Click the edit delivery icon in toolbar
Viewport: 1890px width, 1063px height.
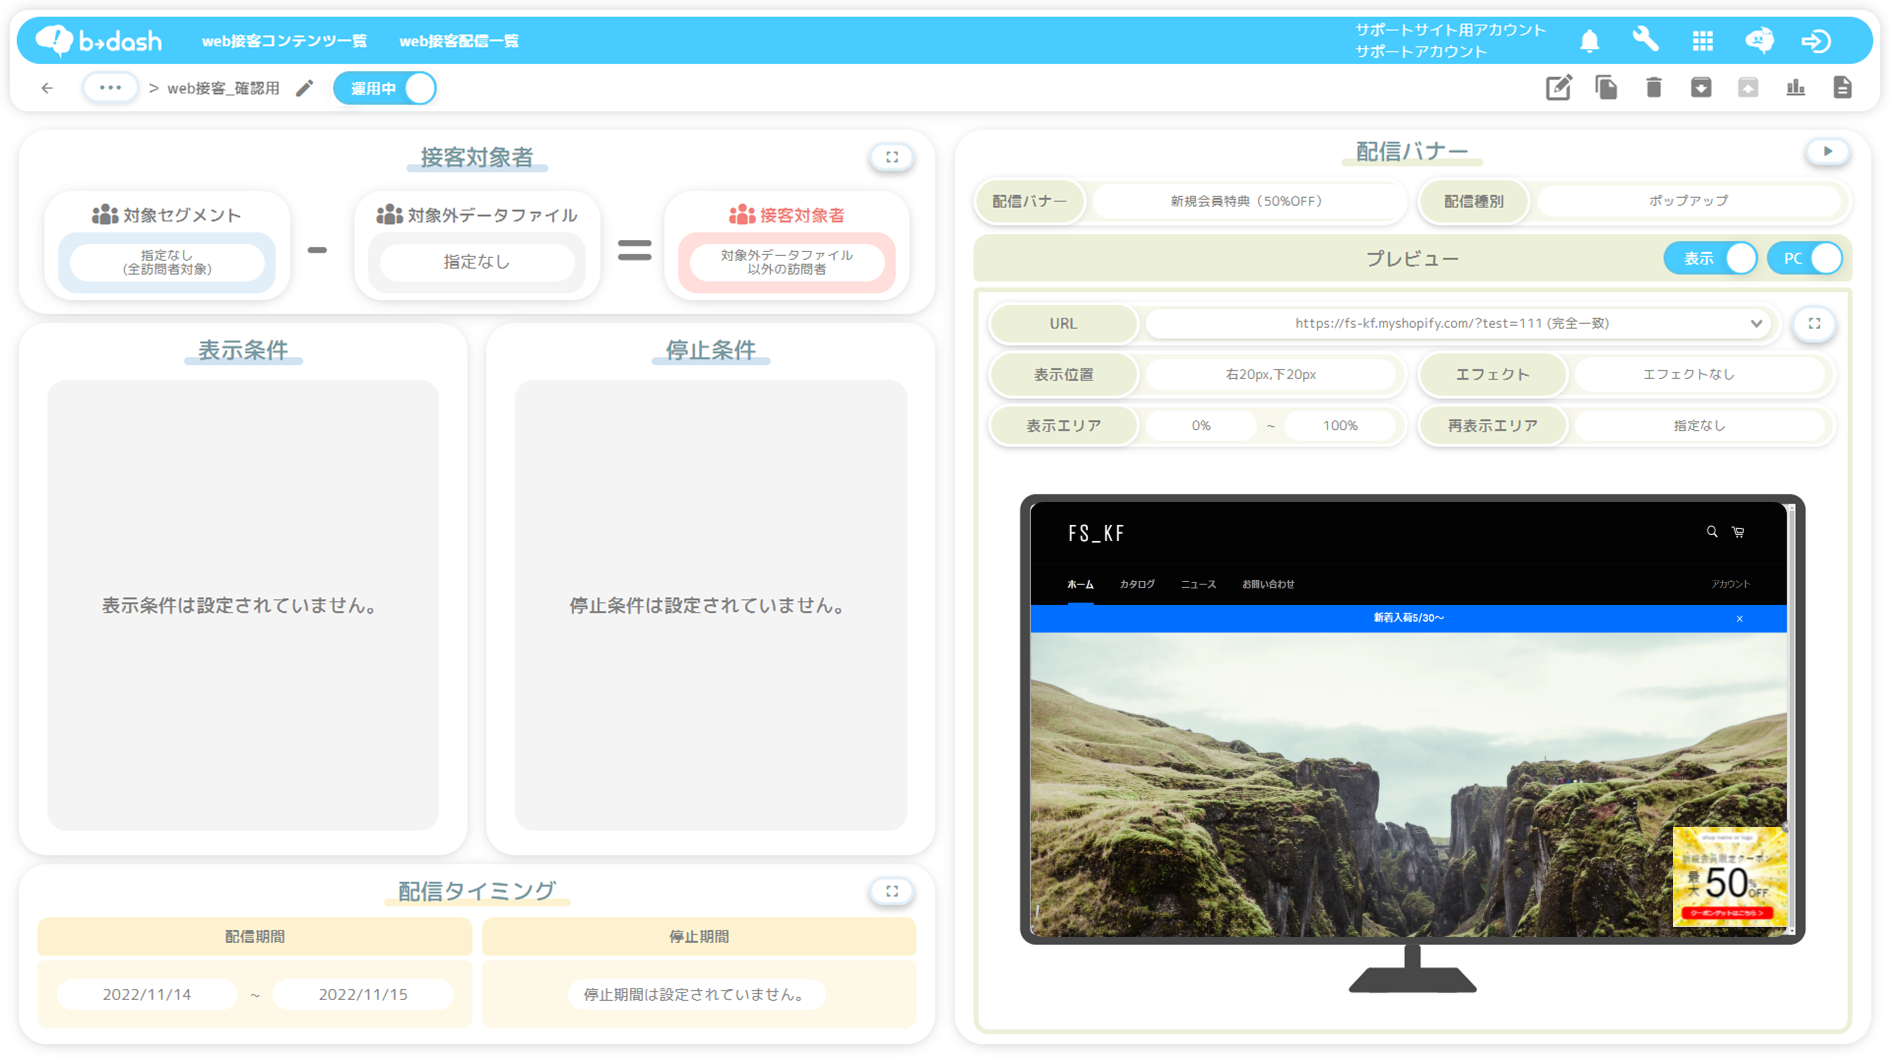1558,88
